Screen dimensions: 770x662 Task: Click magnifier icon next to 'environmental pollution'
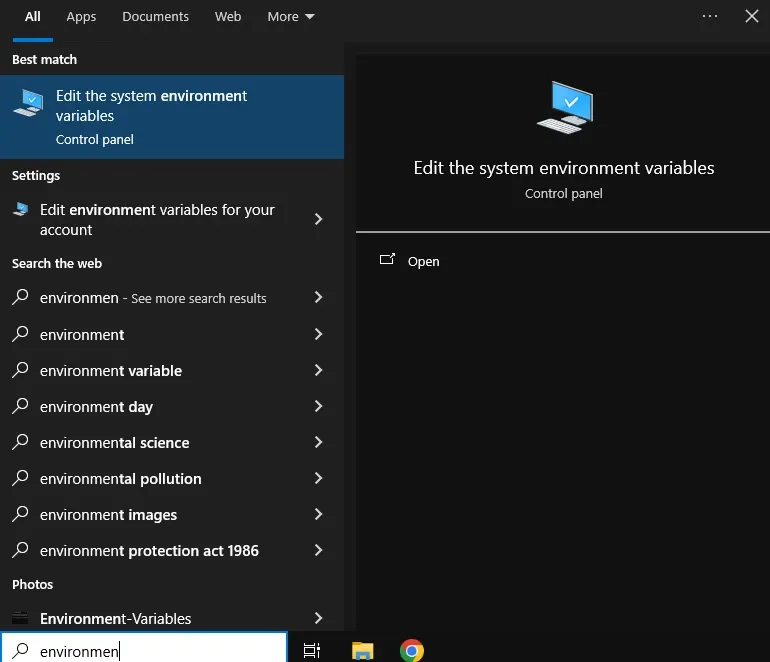20,477
